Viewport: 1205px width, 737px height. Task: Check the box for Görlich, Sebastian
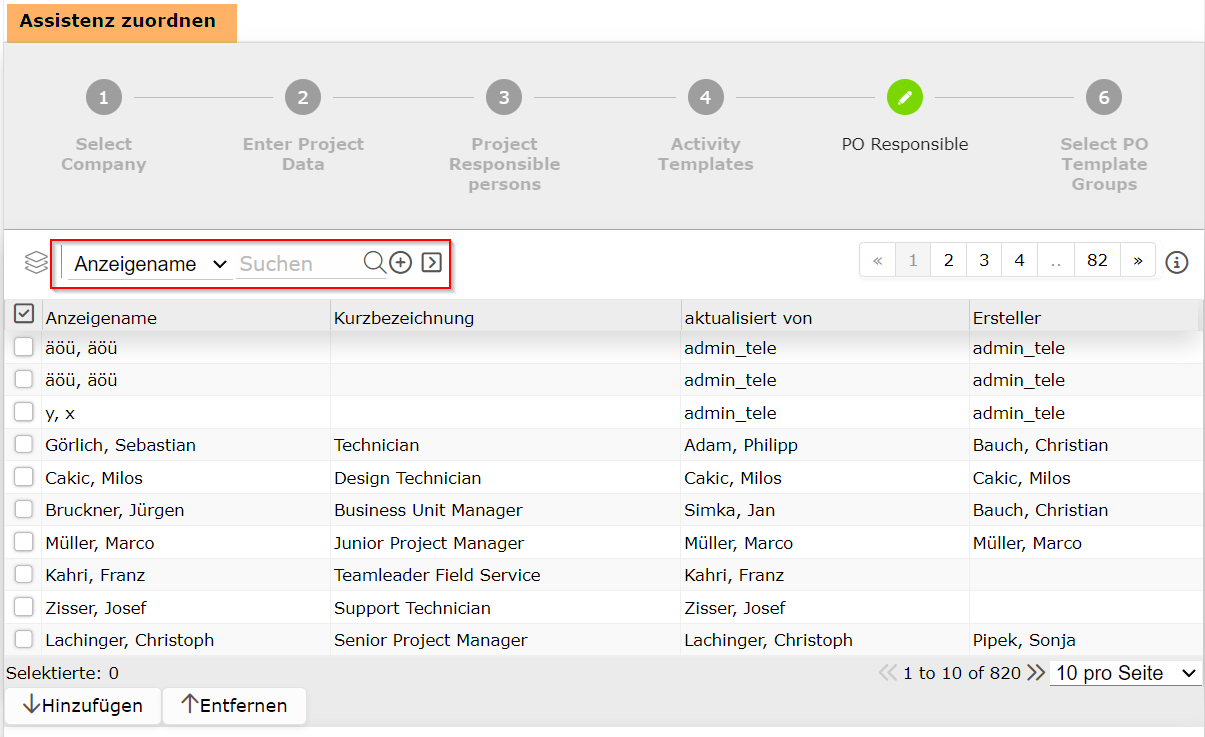[24, 445]
